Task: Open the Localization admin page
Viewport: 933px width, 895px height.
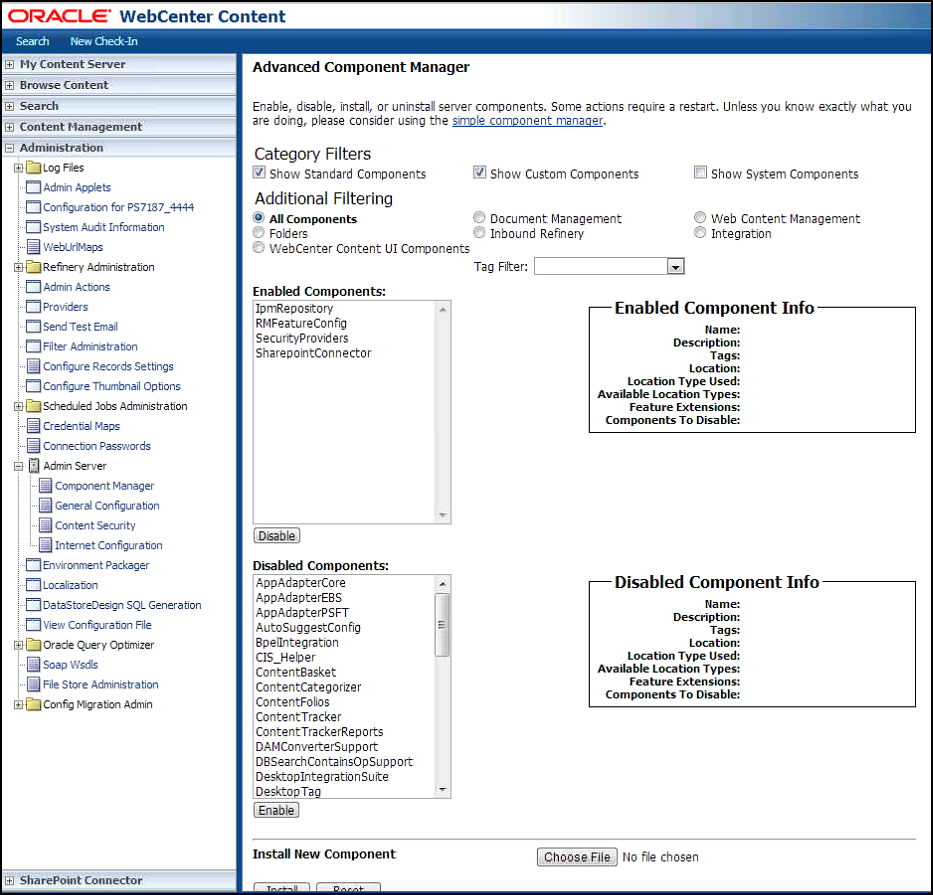Action: pyautogui.click(x=70, y=585)
